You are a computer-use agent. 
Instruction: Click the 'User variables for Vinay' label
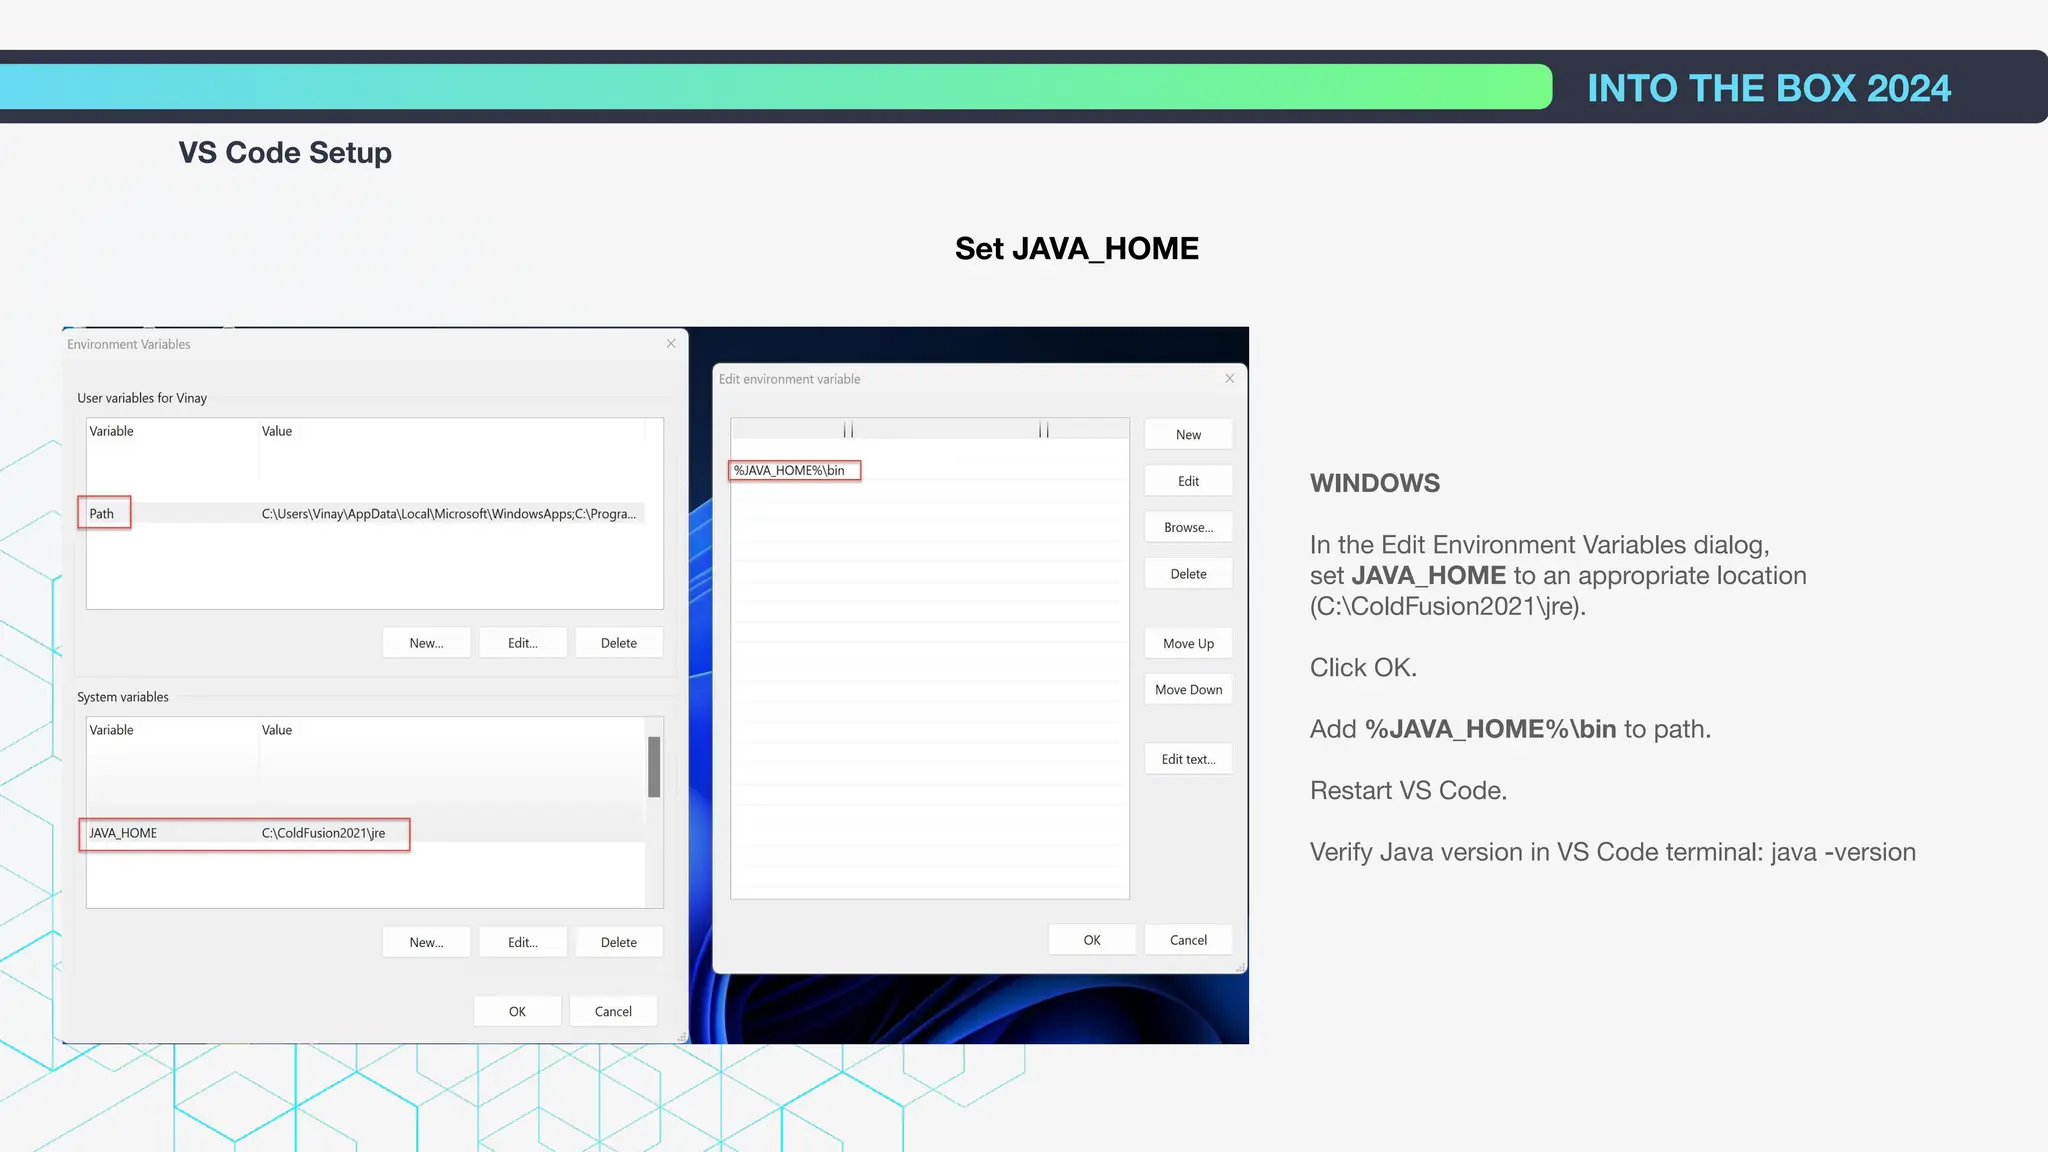click(142, 398)
